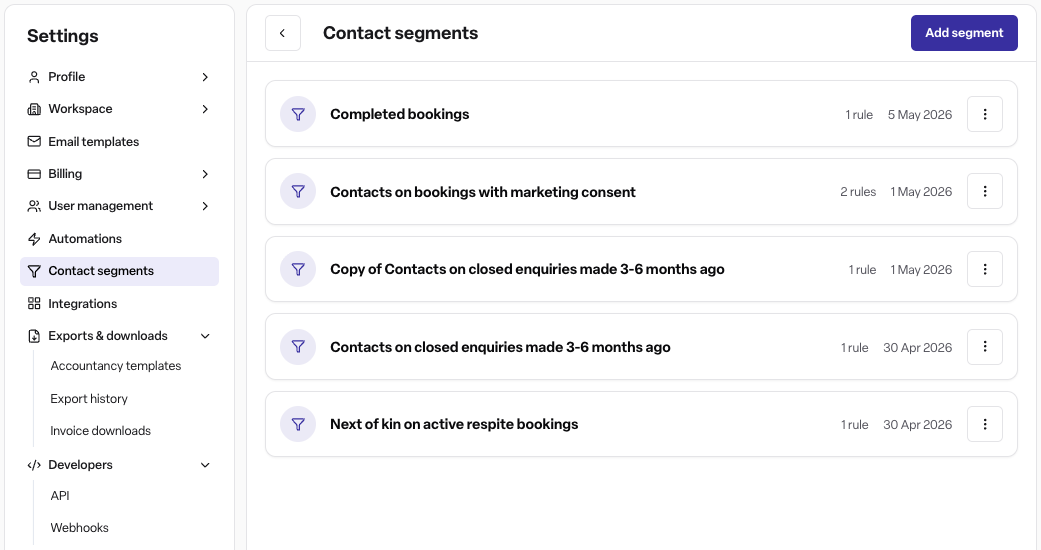This screenshot has width=1041, height=550.
Task: Expand the Billing chevron
Action: pos(205,174)
